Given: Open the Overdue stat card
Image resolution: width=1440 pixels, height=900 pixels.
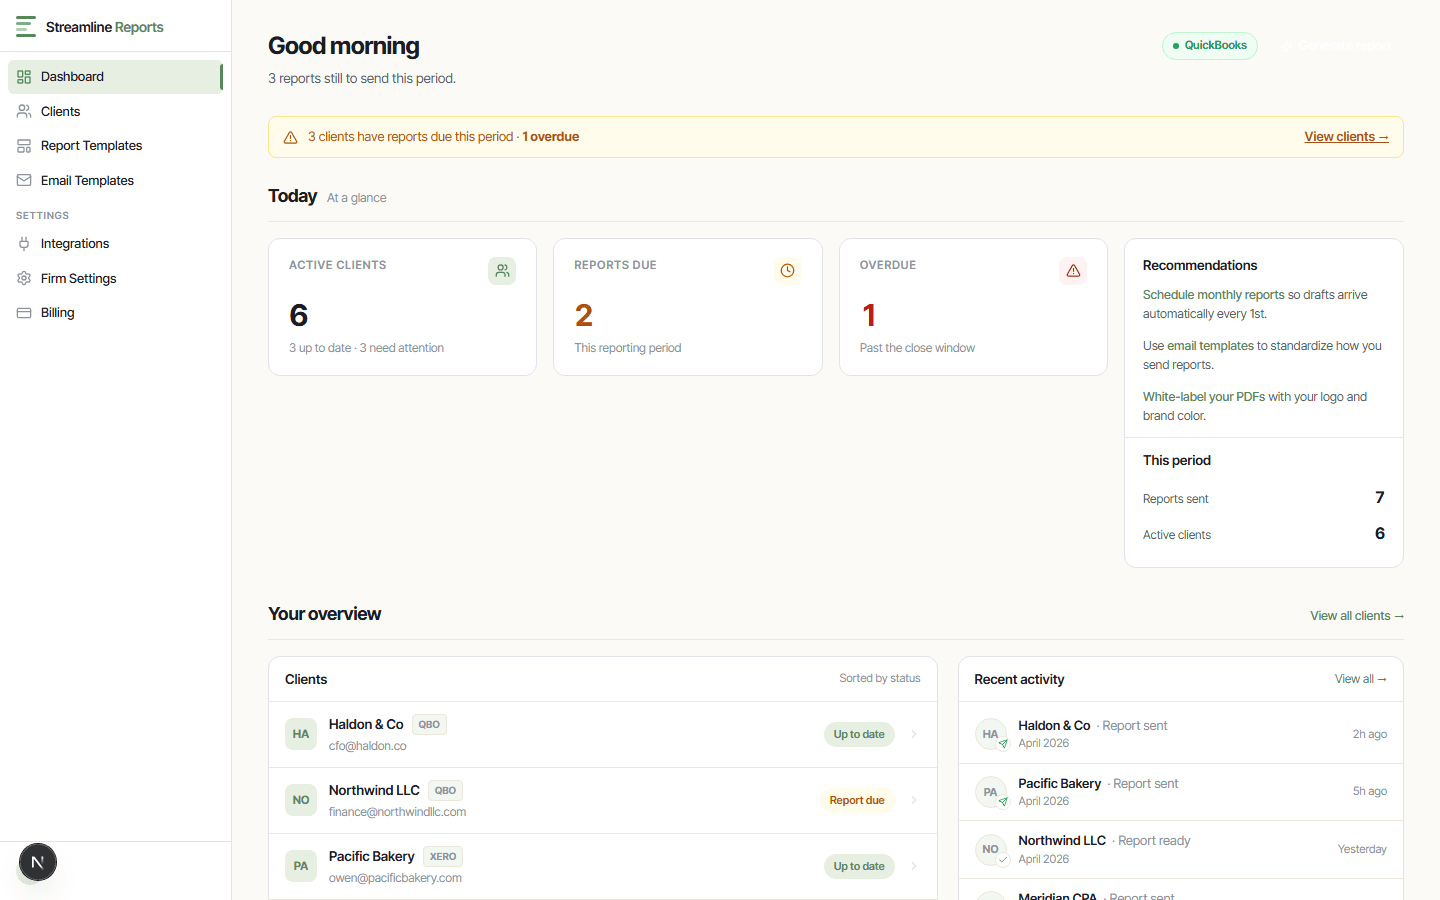Looking at the screenshot, I should click(973, 307).
